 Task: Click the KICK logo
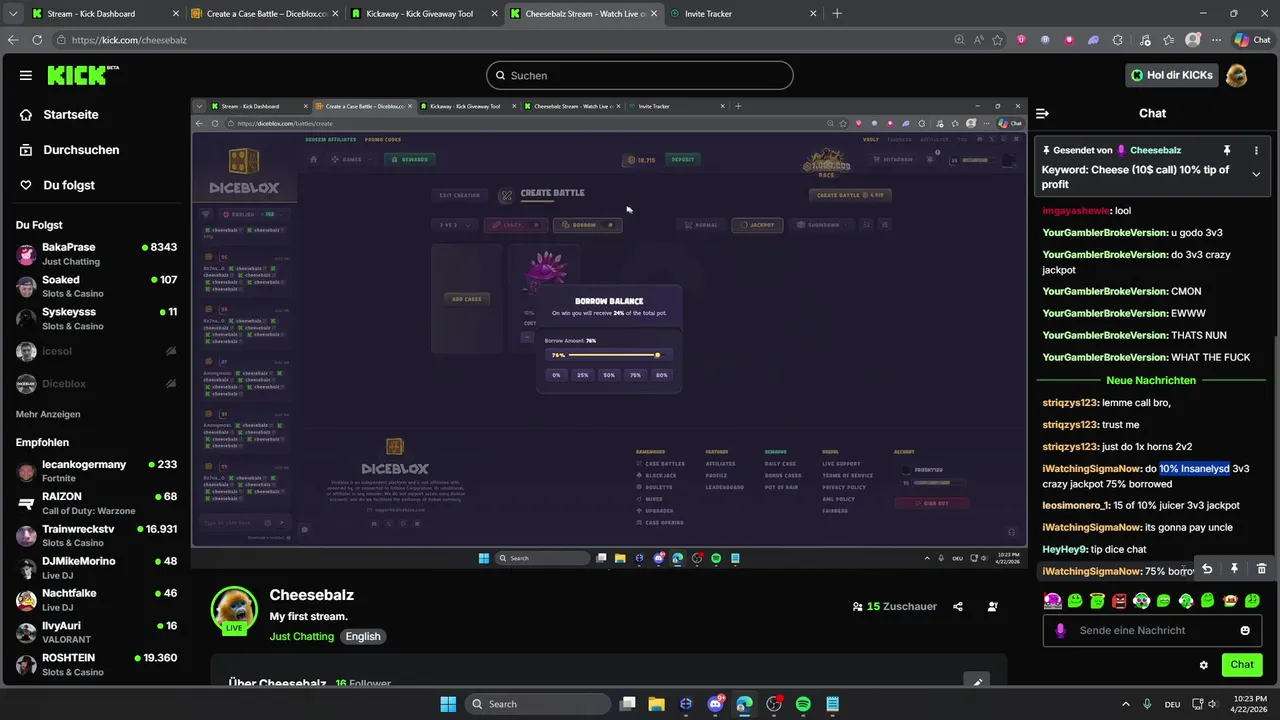pos(81,75)
